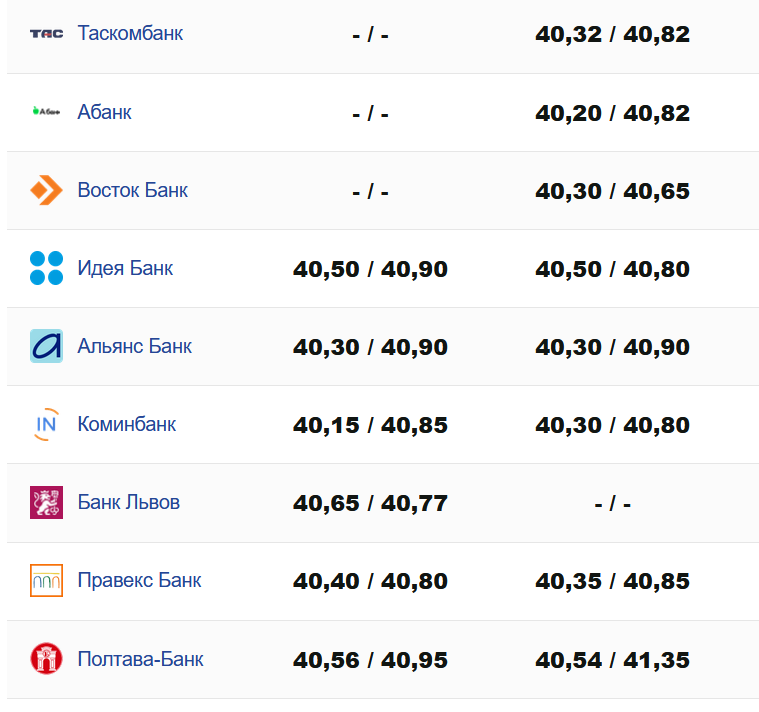Select Полтава-Банк rate 40,54 / 41,35
The height and width of the screenshot is (712, 759).
[612, 660]
